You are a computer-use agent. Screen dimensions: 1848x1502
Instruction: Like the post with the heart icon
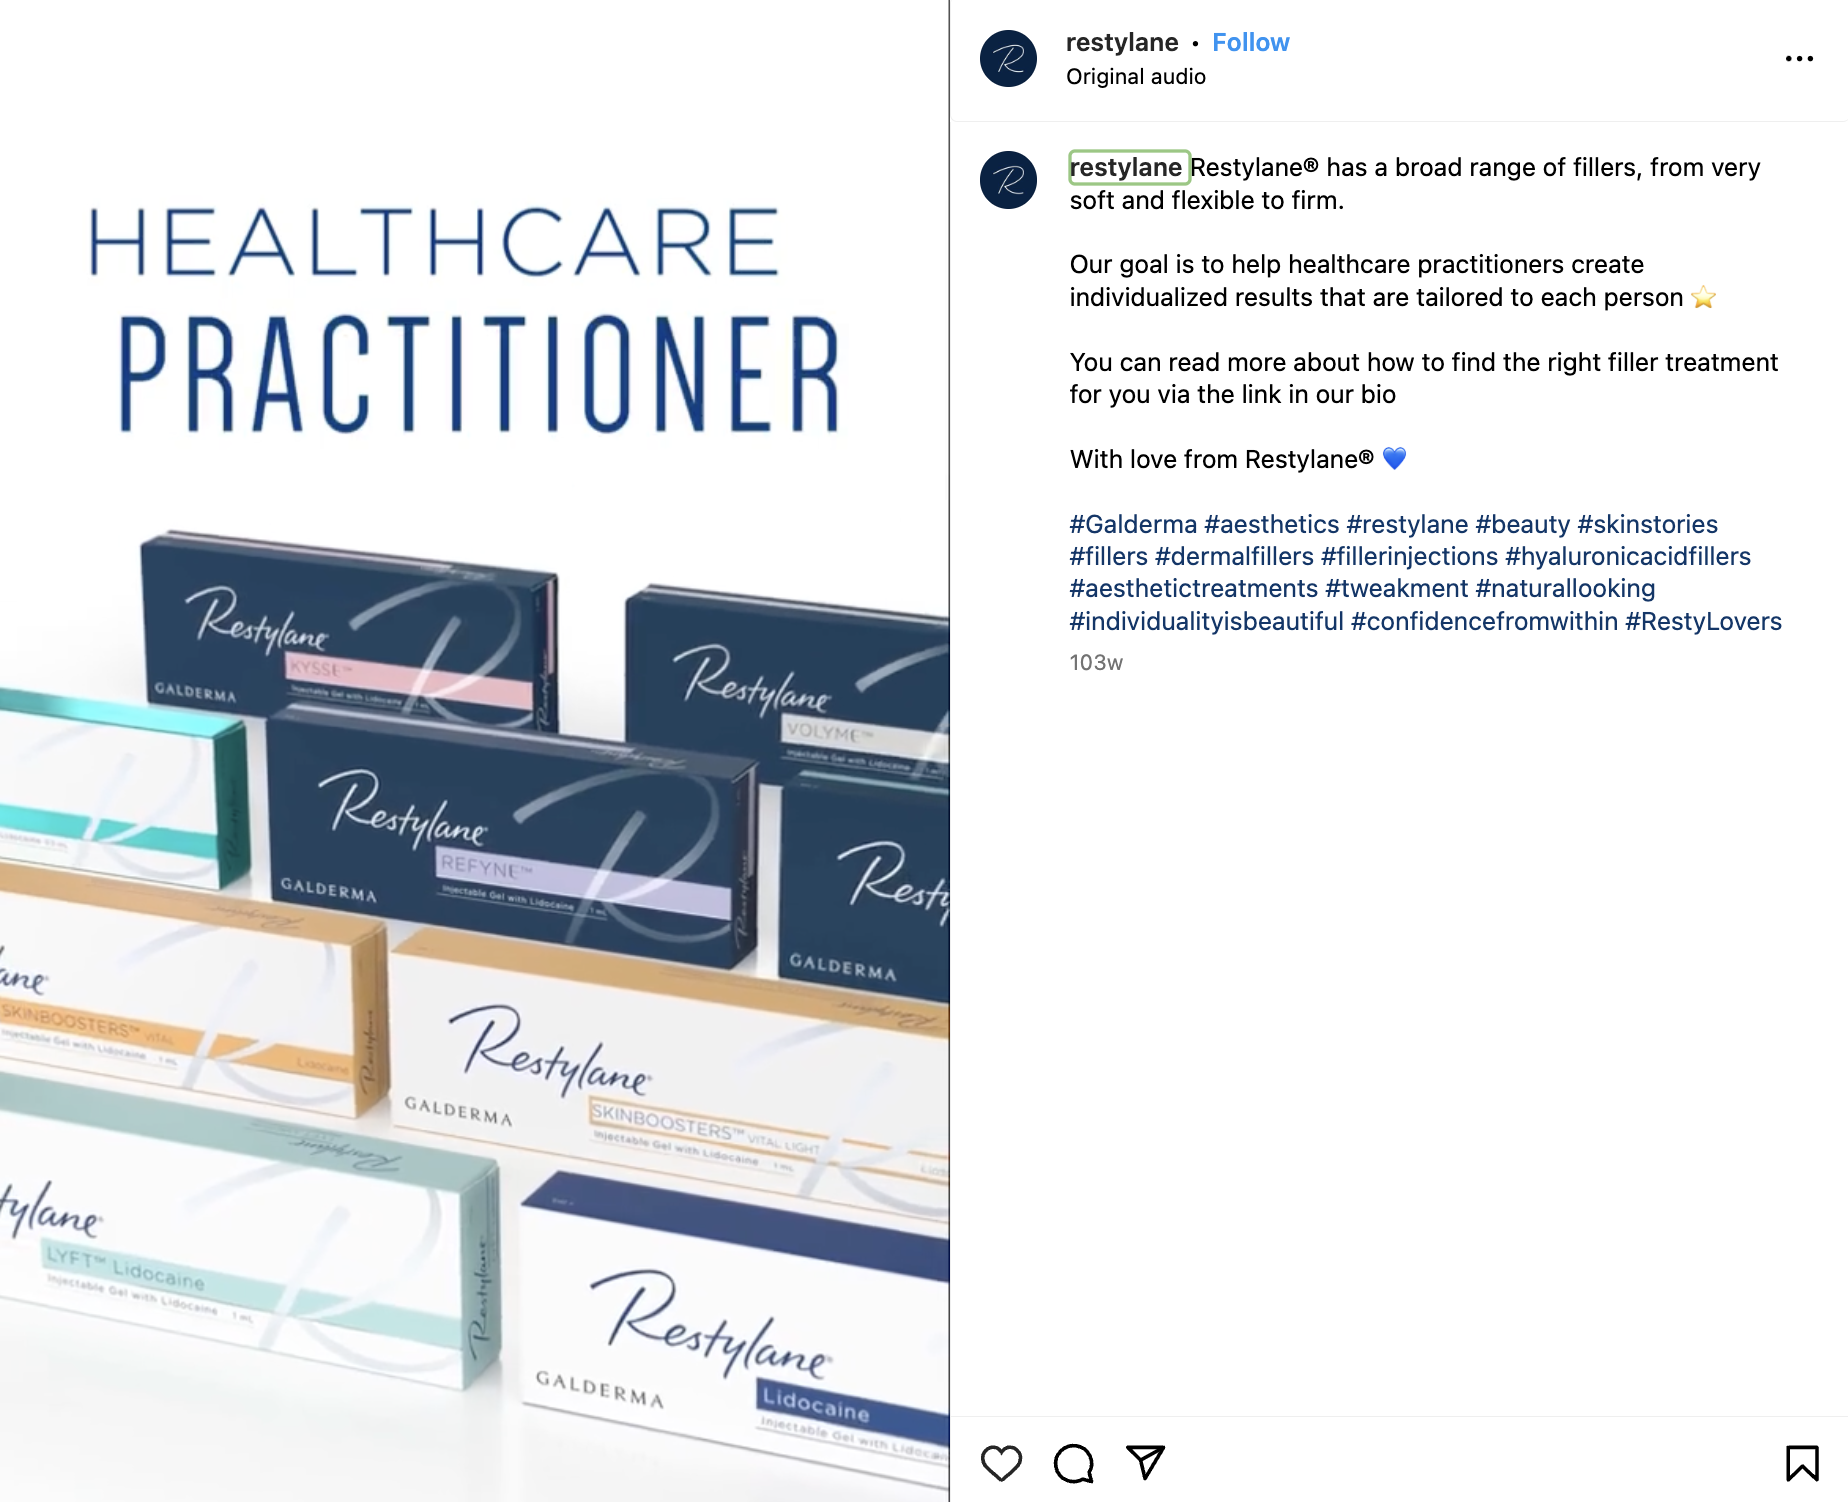(x=1001, y=1463)
